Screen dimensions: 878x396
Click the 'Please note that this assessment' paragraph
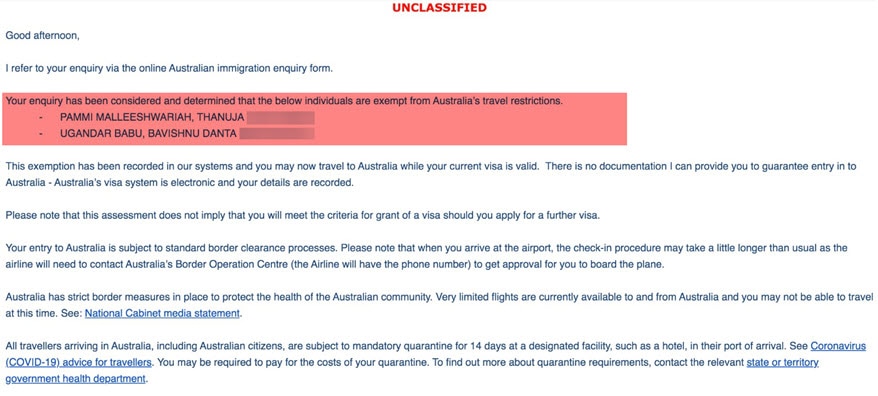[x=302, y=216]
